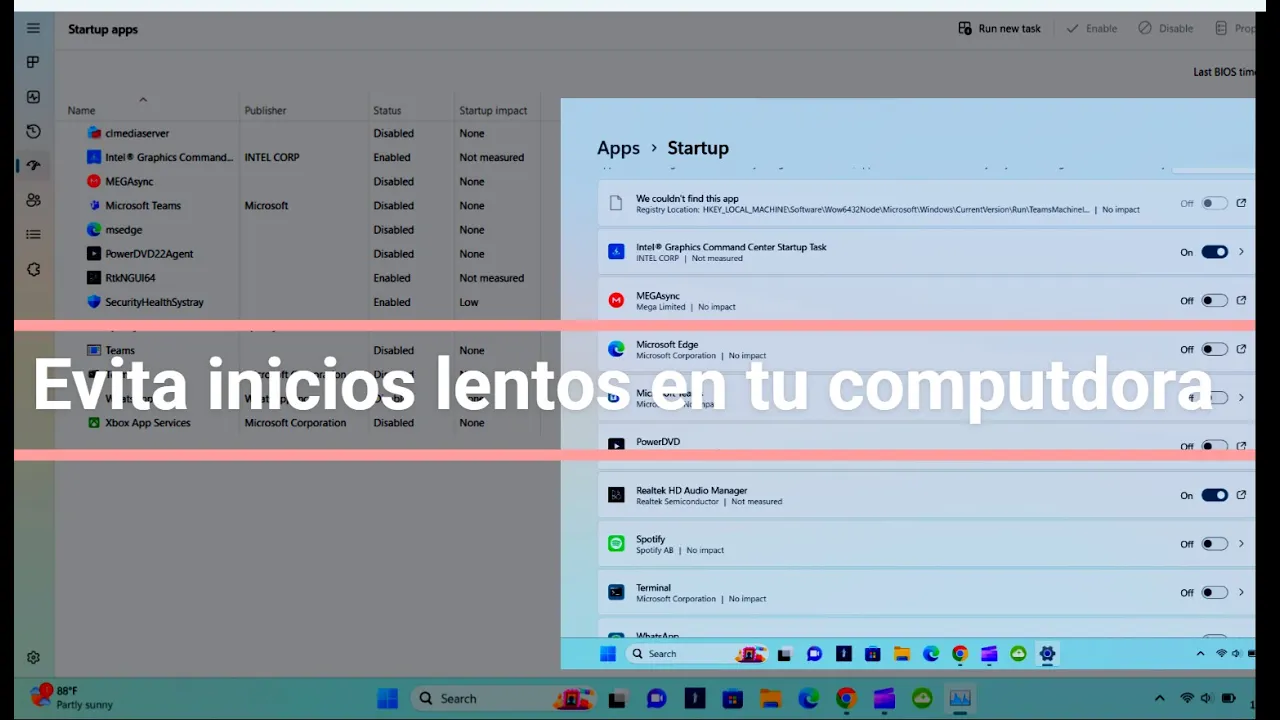Screen dimensions: 1280x720
Task: Turn off Realtek HD Audio Manager startup
Action: 1214,495
